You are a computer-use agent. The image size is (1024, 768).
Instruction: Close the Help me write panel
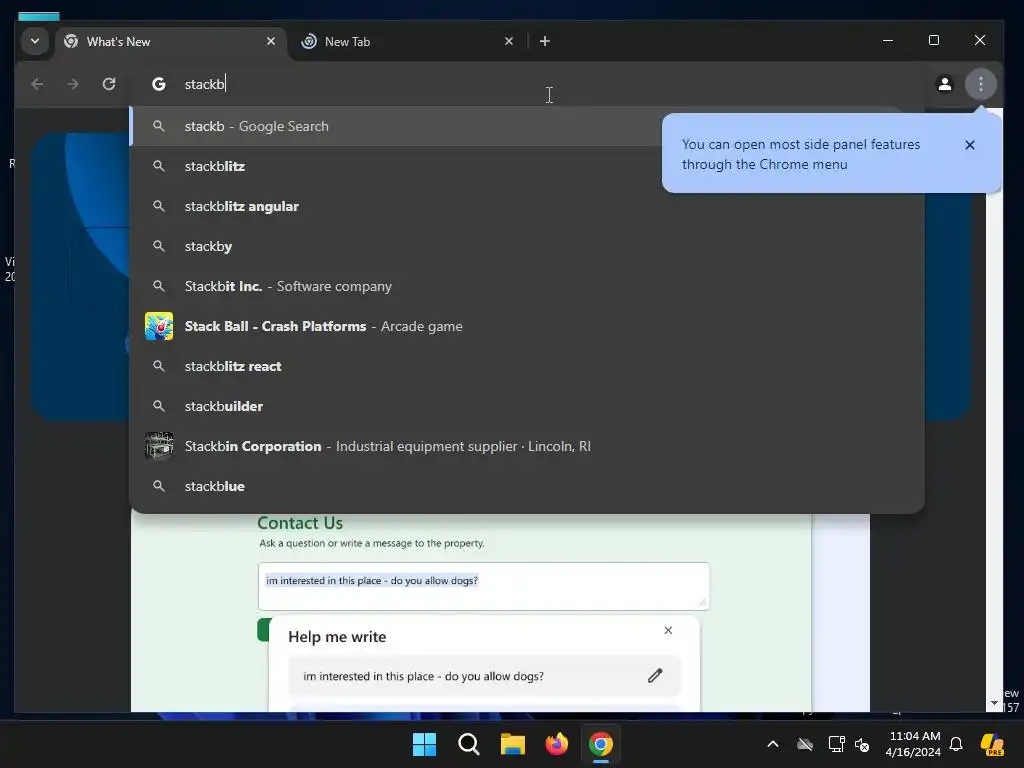pos(668,630)
